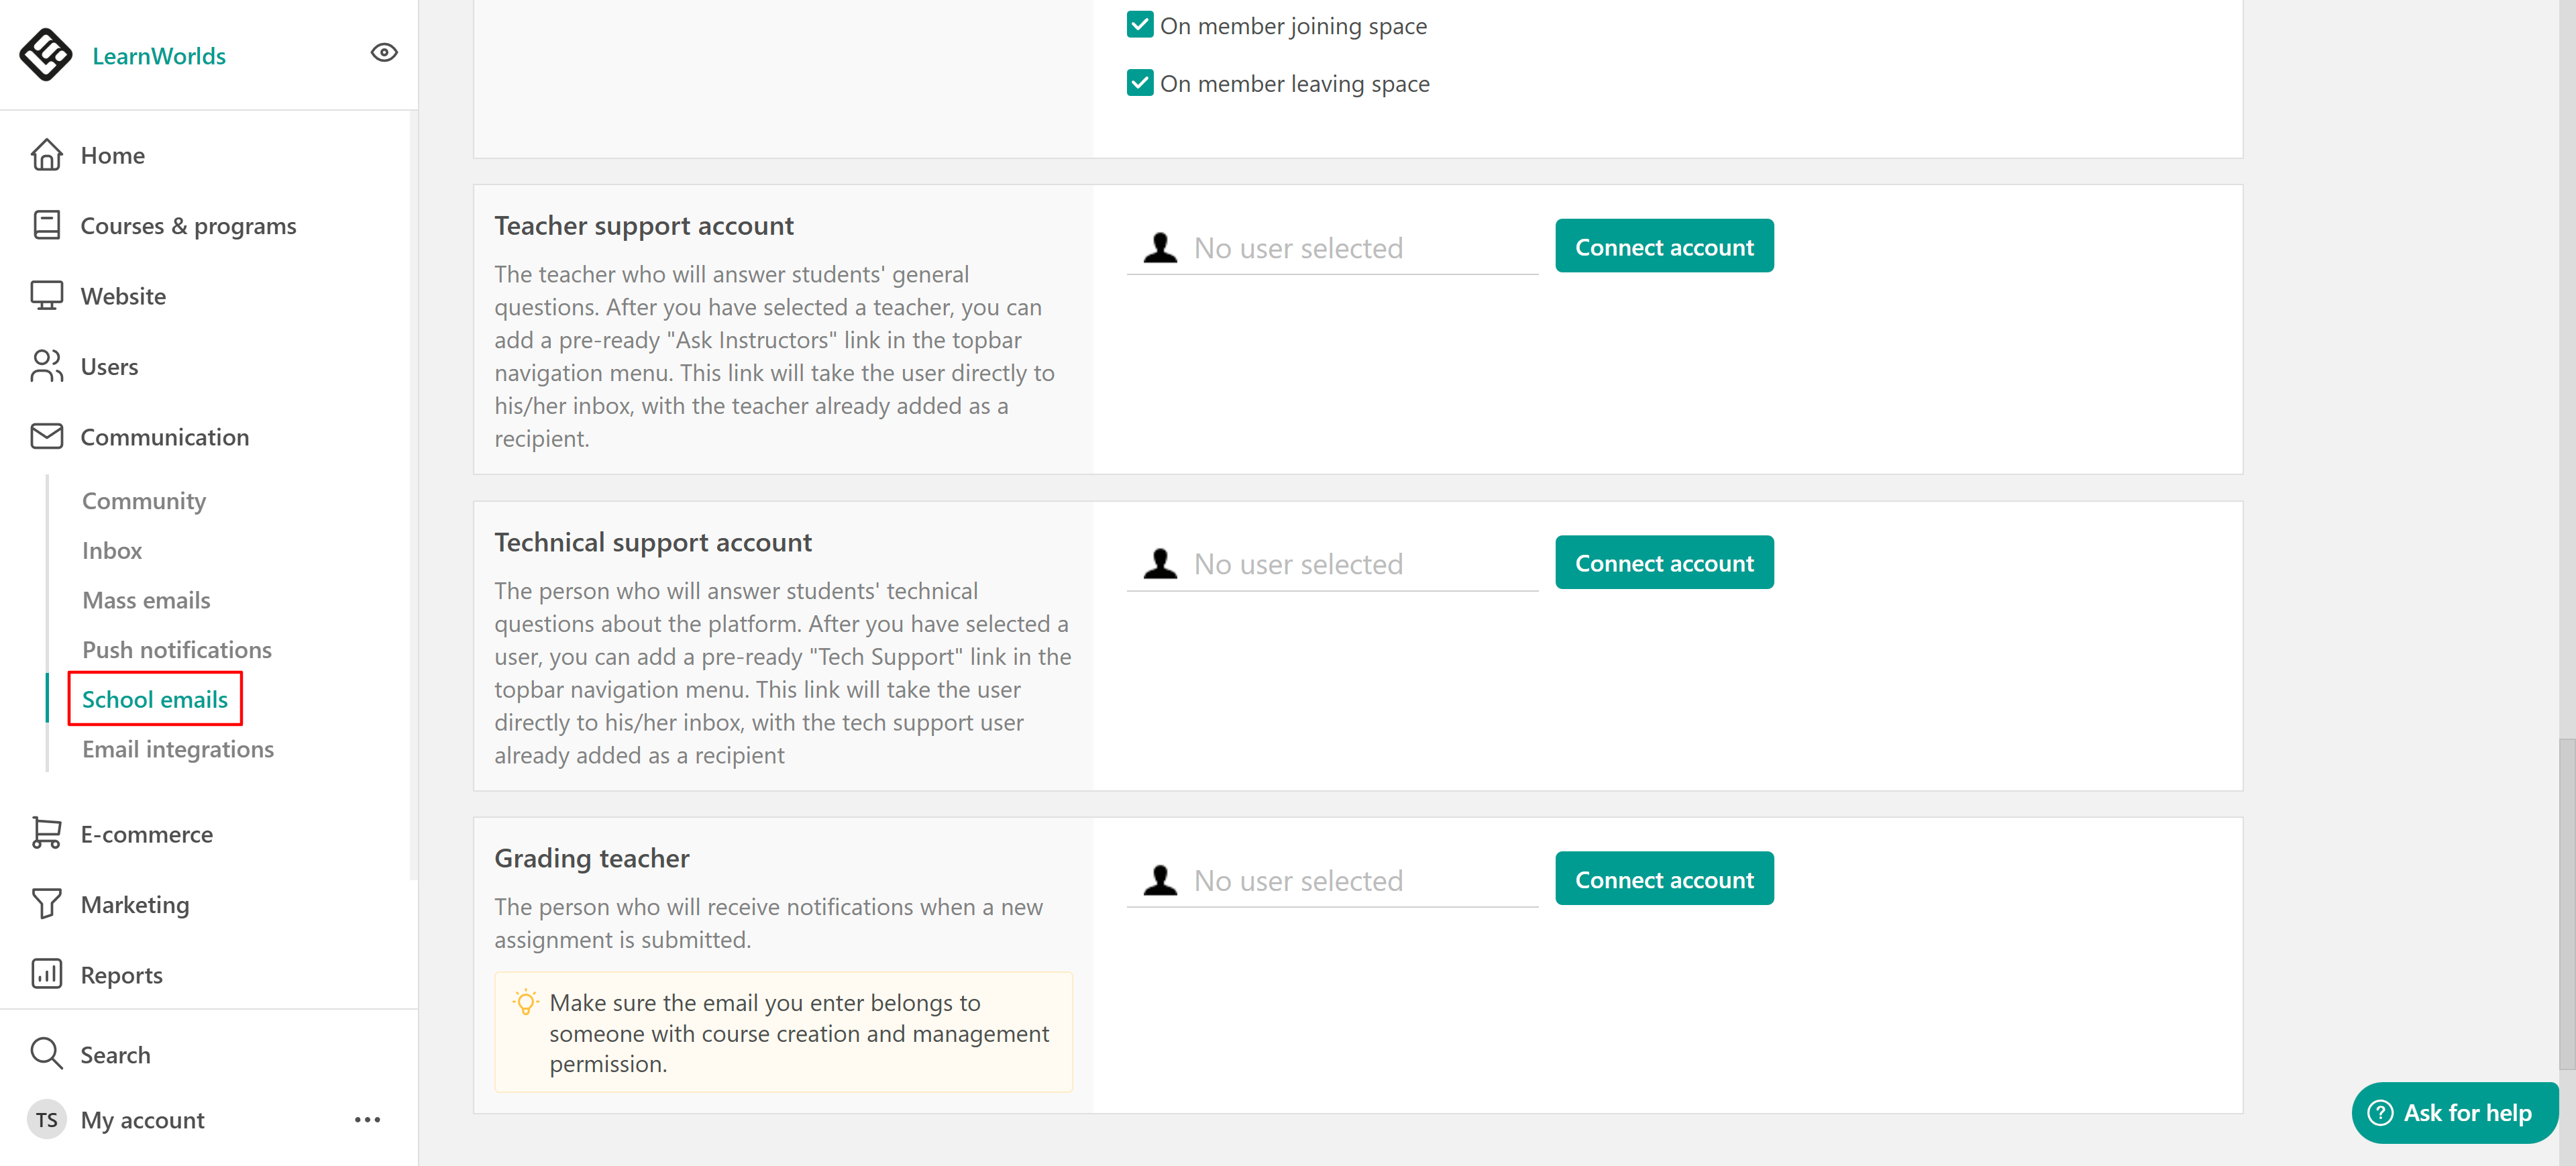The height and width of the screenshot is (1166, 2576).
Task: Click the Marketing funnel icon
Action: [x=46, y=904]
